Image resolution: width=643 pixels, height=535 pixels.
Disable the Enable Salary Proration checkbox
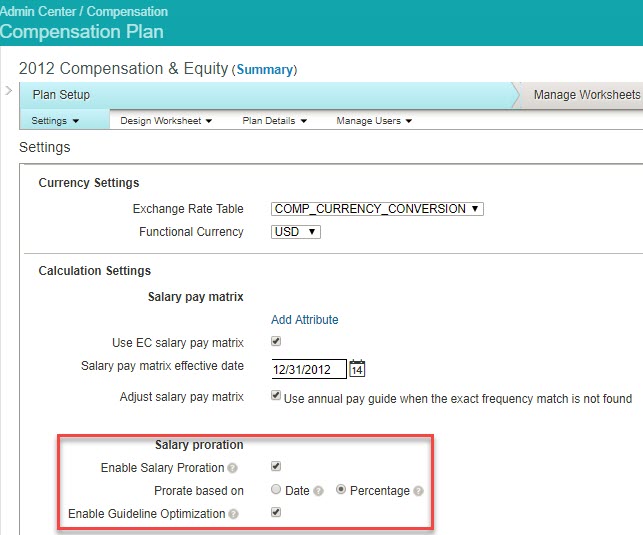click(x=276, y=466)
